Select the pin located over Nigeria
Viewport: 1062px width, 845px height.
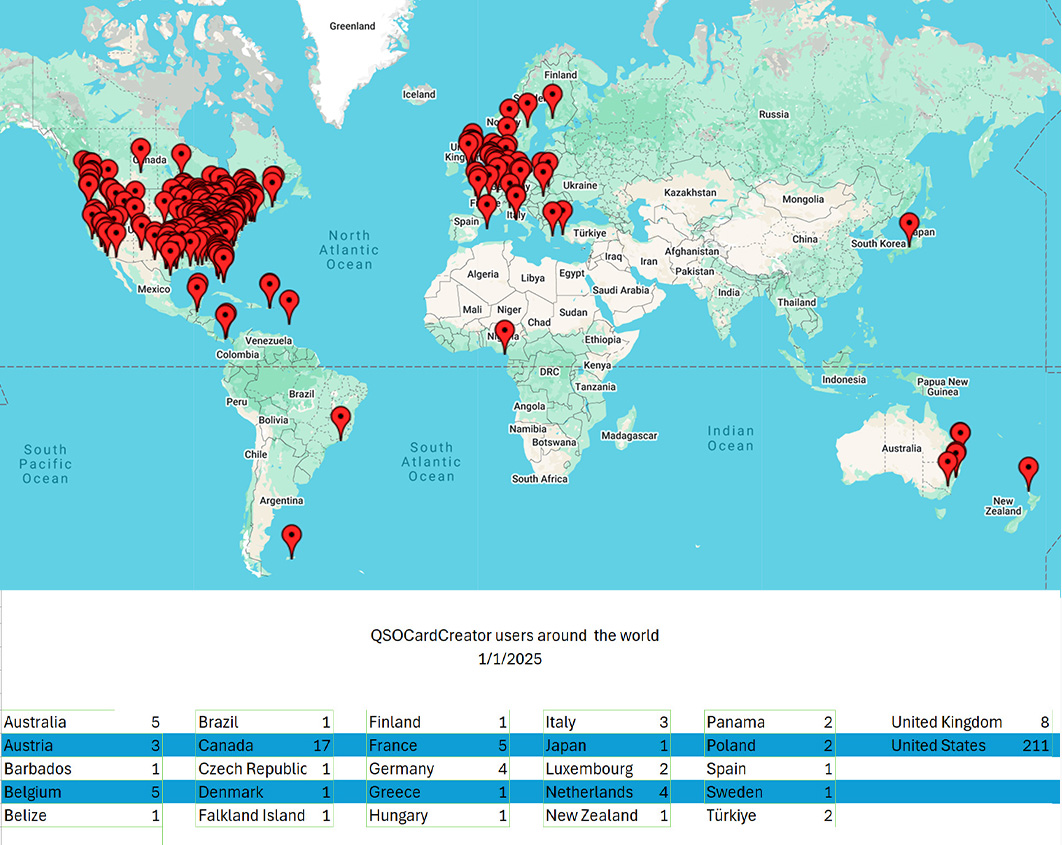(x=505, y=334)
